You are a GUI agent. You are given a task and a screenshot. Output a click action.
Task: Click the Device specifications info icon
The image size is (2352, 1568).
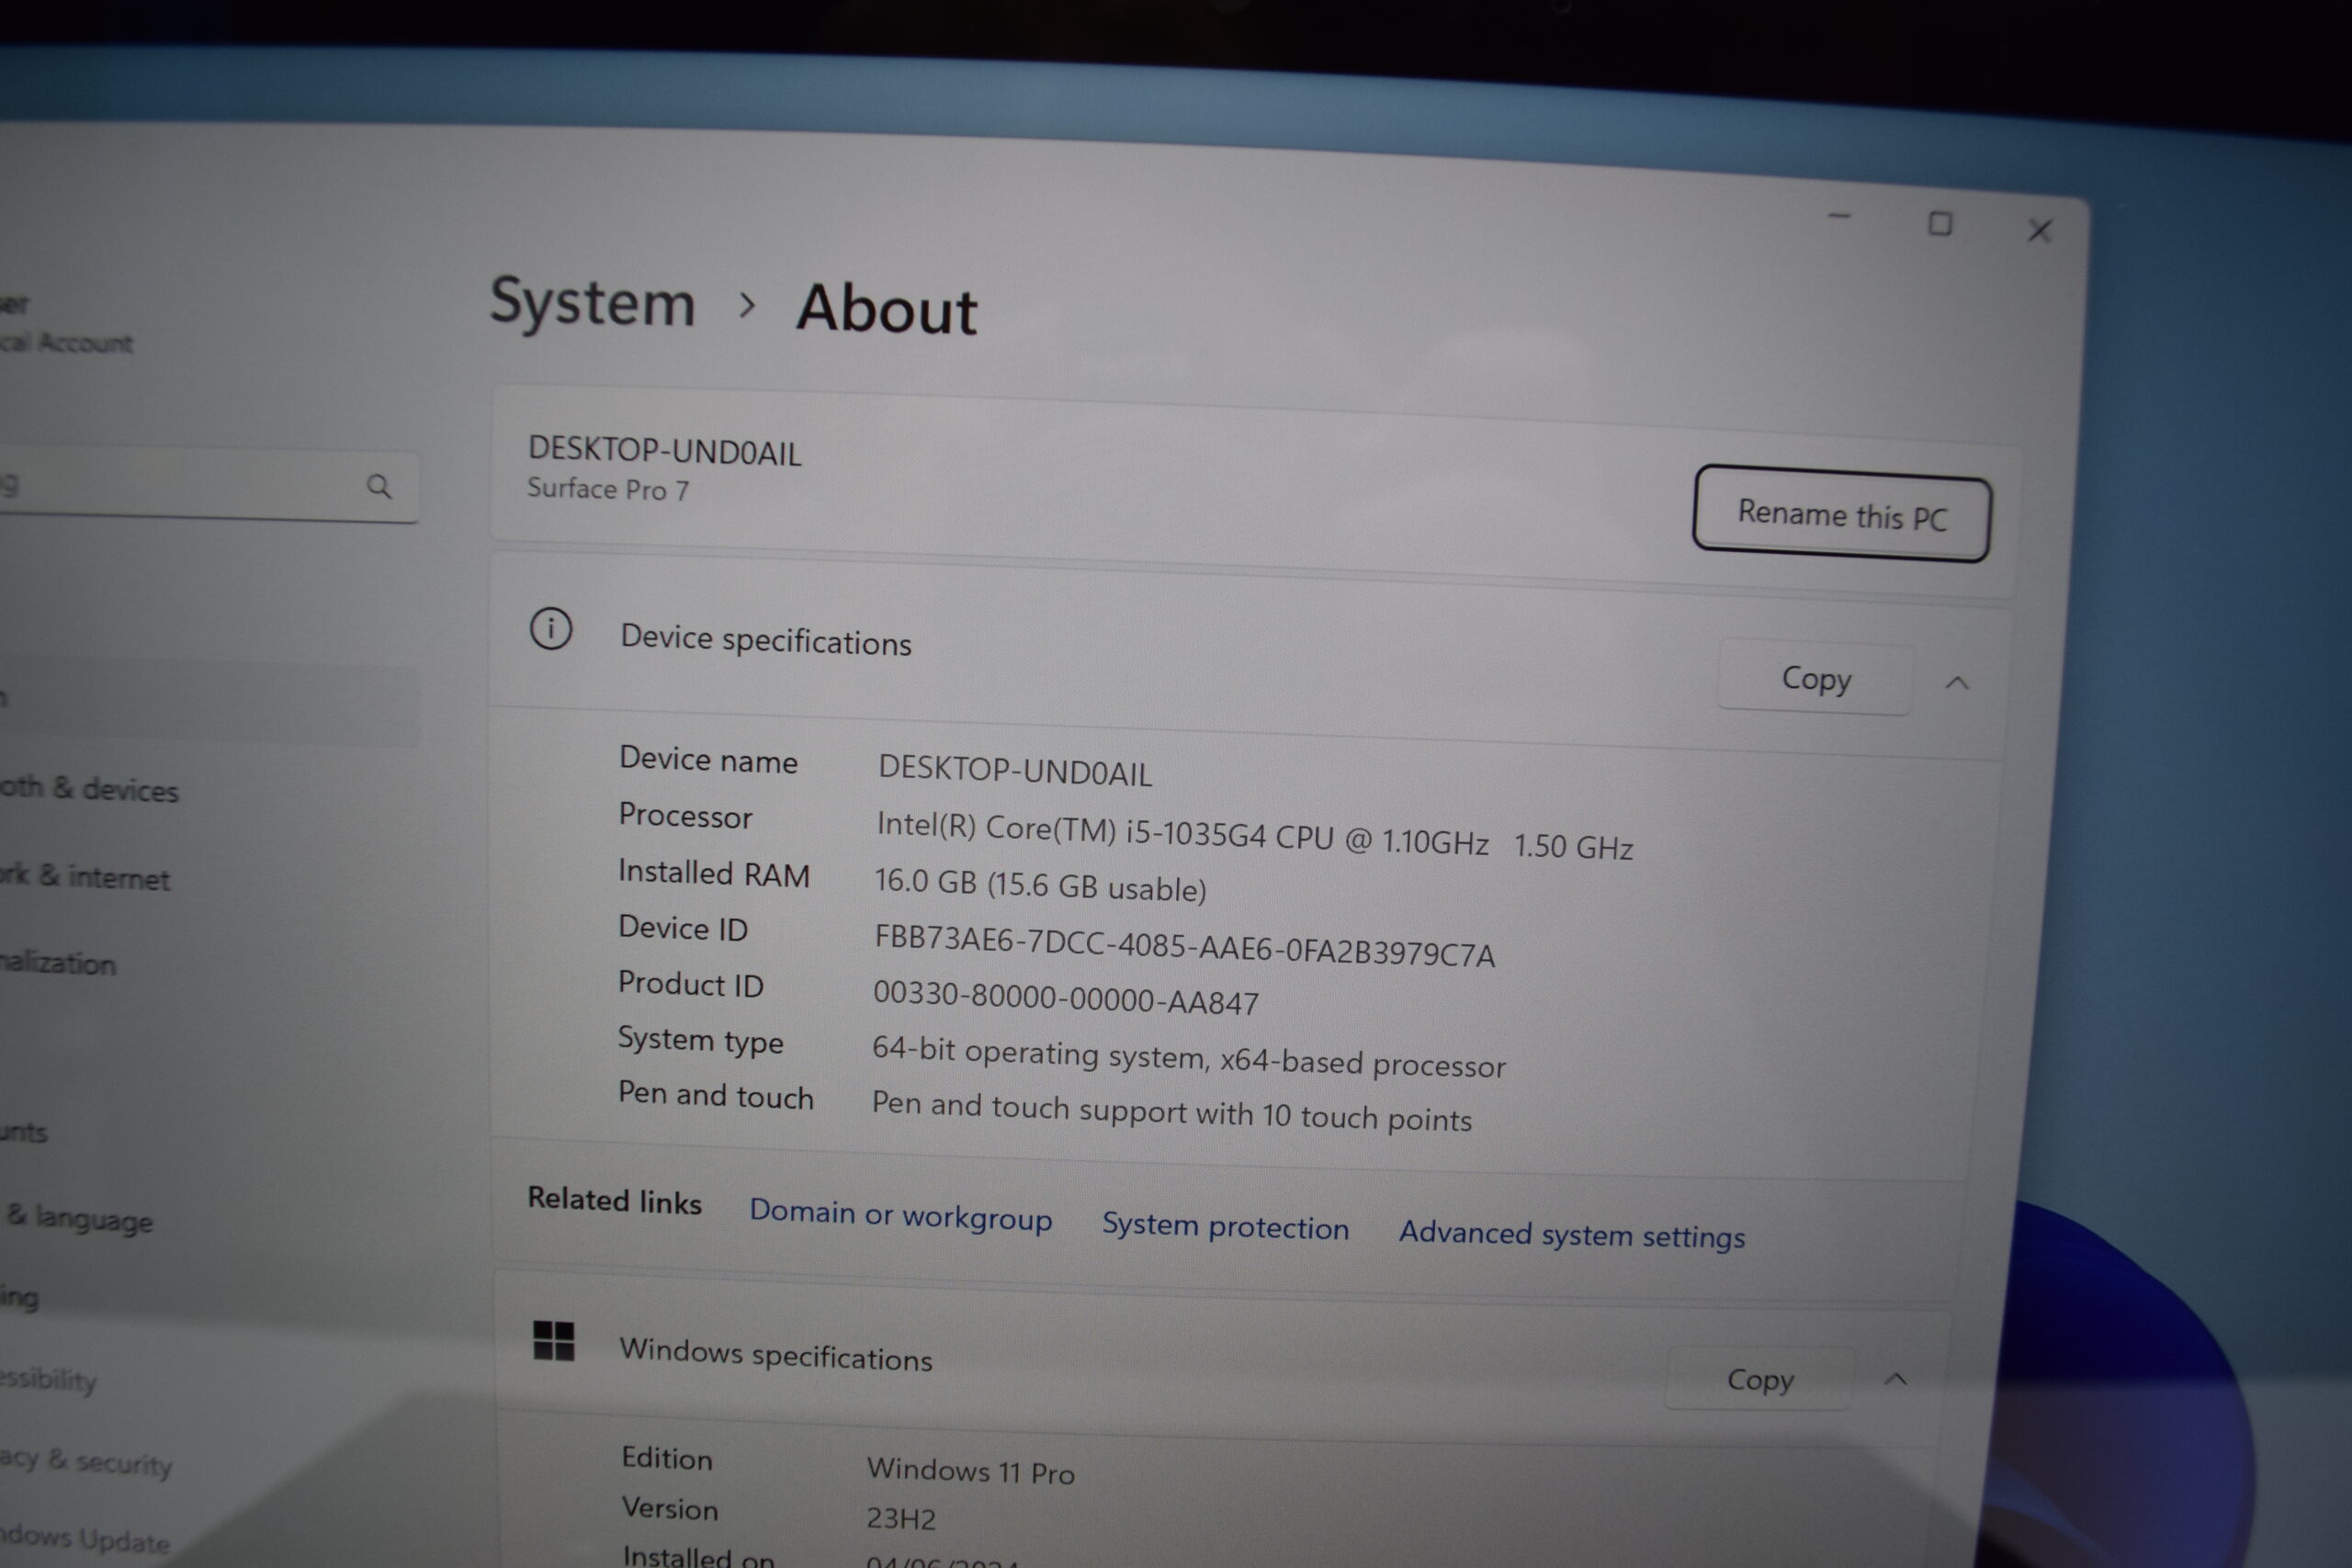pyautogui.click(x=551, y=629)
